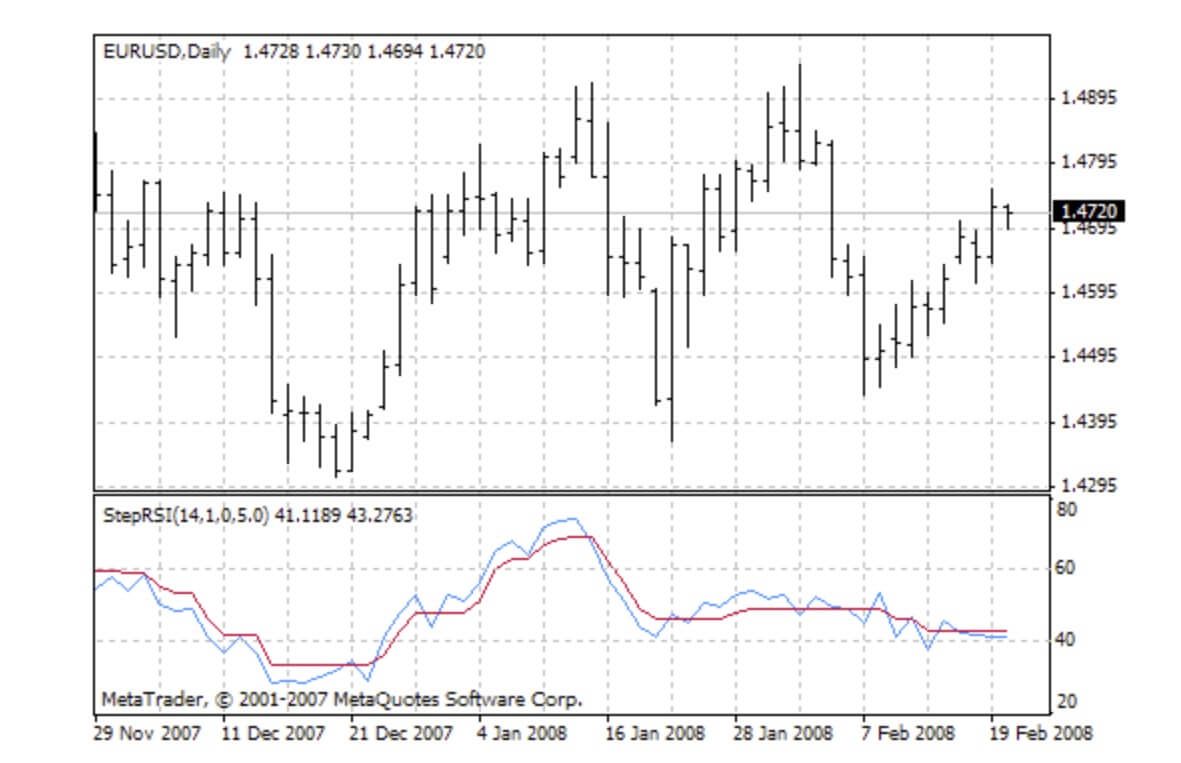Screen dimensions: 1181x763
Task: Click the 80 level on the StepRSI scale
Action: (x=1067, y=510)
